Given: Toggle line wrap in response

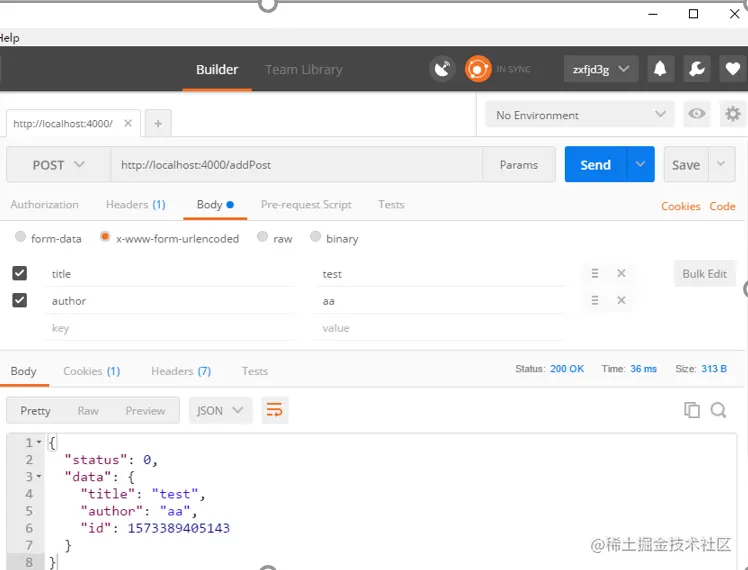Looking at the screenshot, I should coord(274,410).
